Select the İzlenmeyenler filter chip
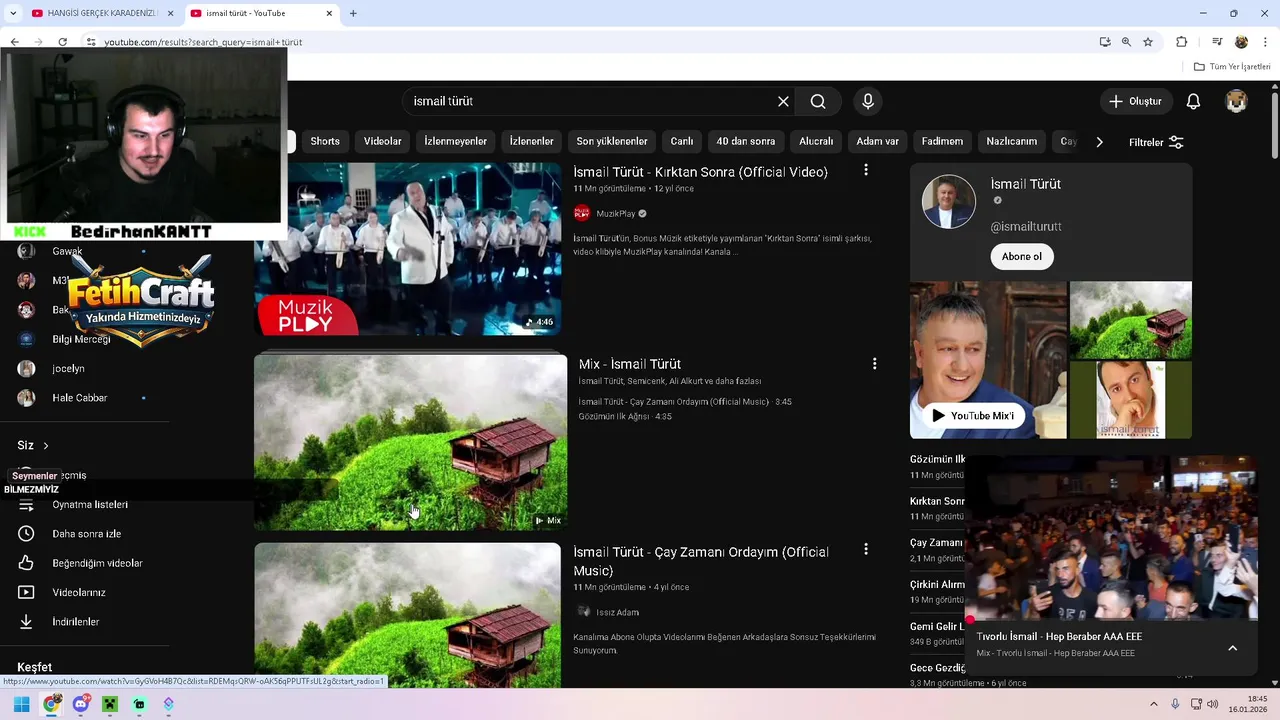The width and height of the screenshot is (1280, 720). coord(455,141)
